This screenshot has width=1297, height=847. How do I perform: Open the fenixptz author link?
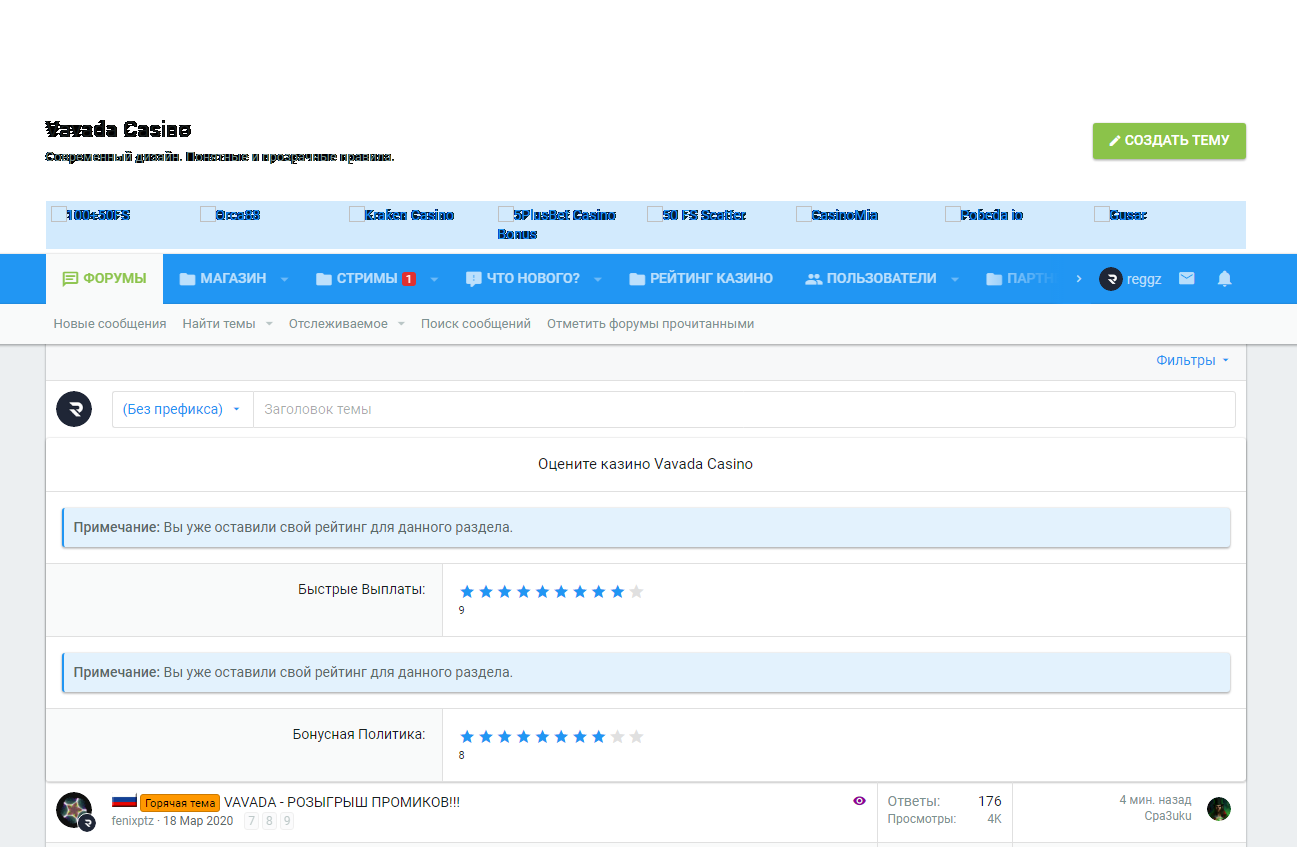(x=134, y=821)
